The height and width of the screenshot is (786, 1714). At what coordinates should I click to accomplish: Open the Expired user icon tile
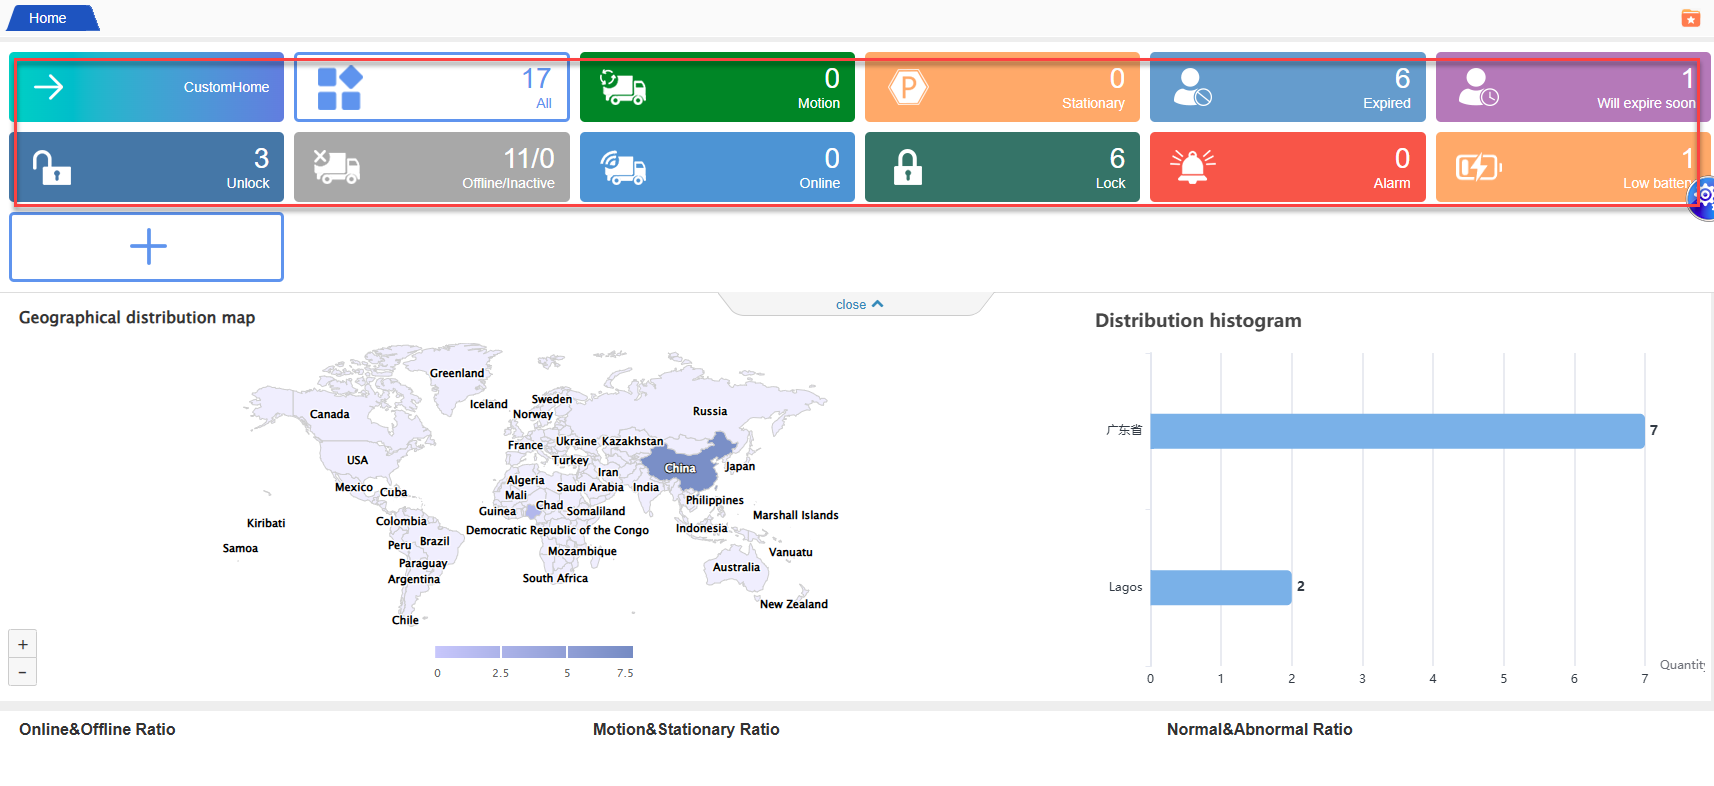point(1192,88)
